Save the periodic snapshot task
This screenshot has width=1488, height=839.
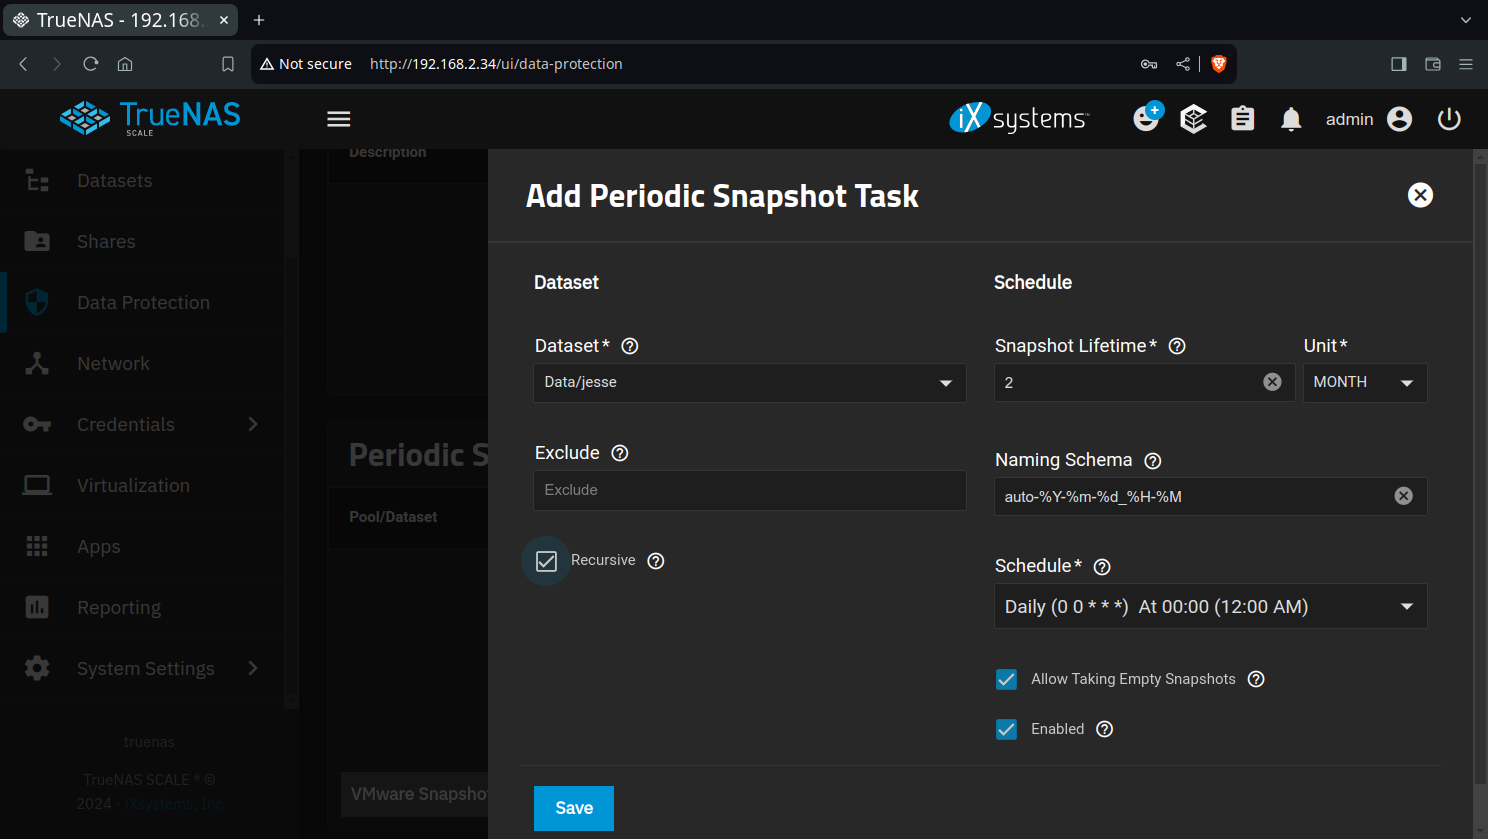574,808
